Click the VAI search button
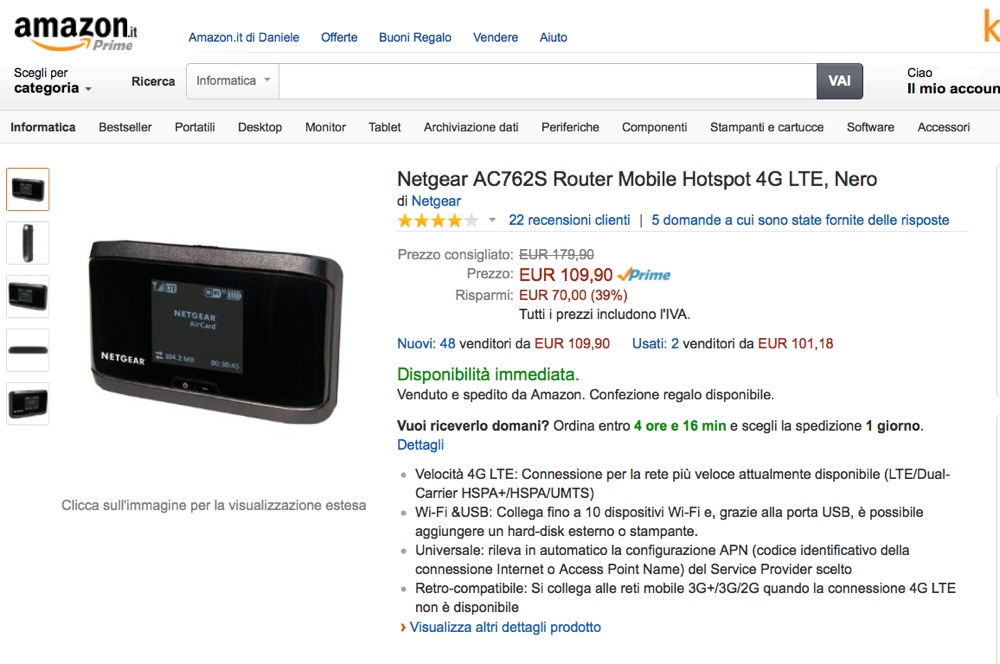This screenshot has width=1000, height=664. 839,81
